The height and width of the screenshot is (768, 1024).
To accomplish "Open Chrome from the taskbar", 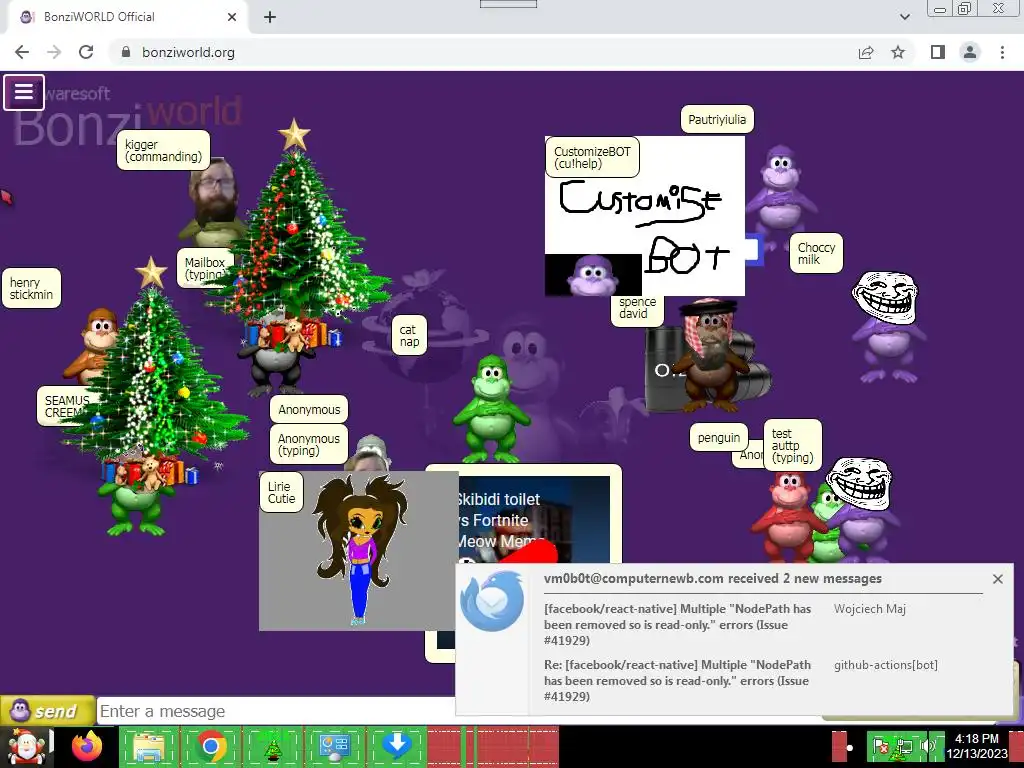I will [x=210, y=746].
